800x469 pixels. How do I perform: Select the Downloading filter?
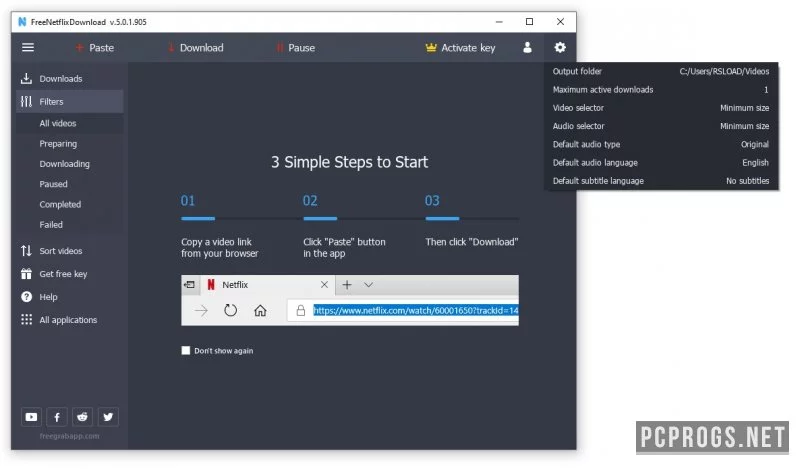coord(70,164)
